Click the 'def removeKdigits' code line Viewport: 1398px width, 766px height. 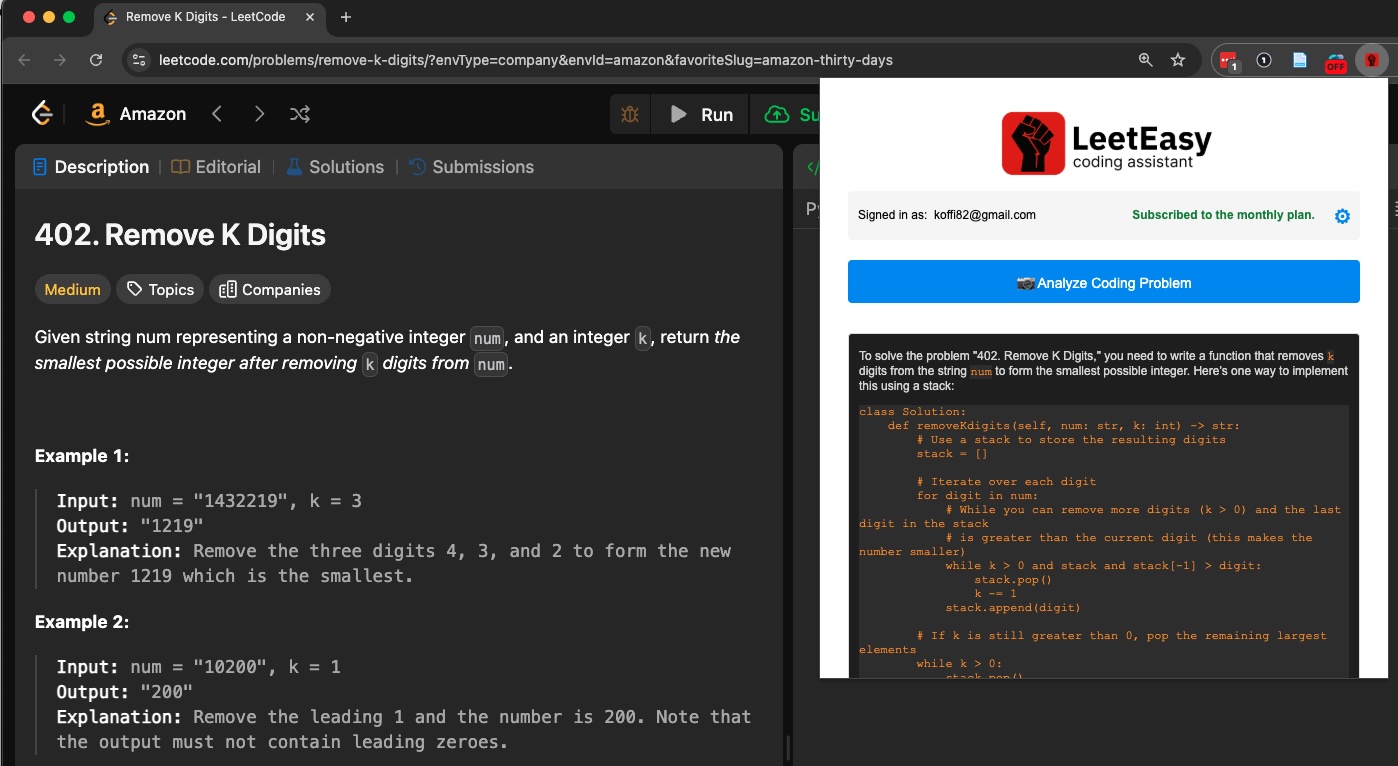(1063, 426)
